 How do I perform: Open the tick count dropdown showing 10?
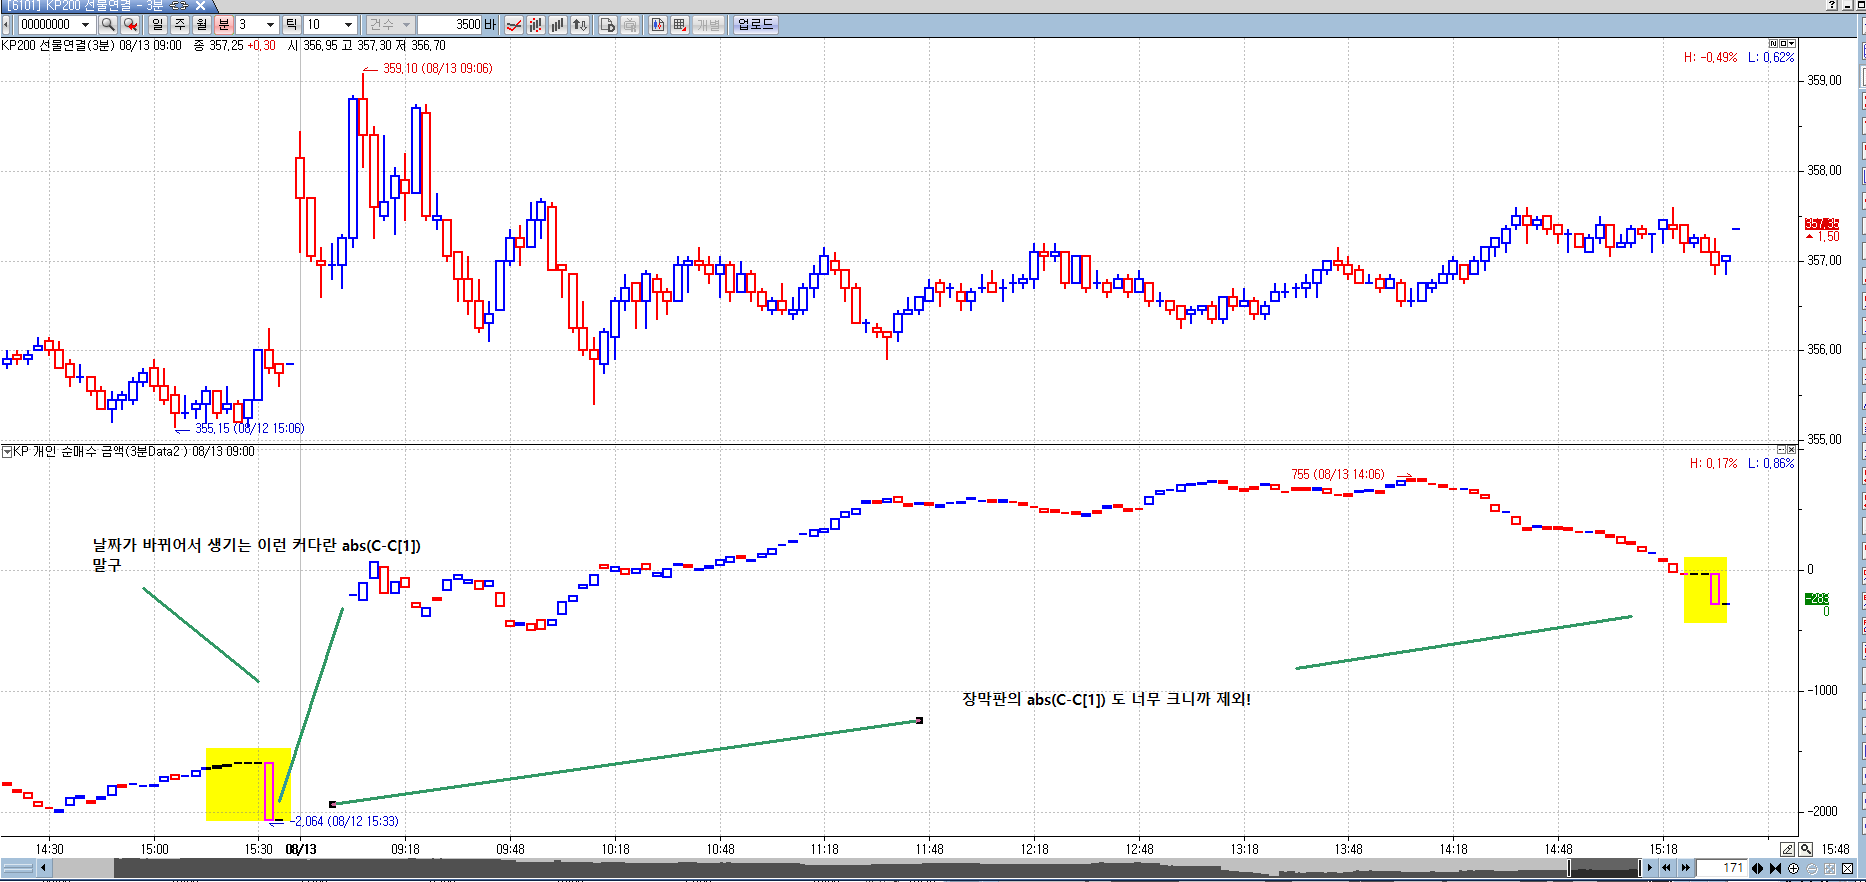coord(348,25)
